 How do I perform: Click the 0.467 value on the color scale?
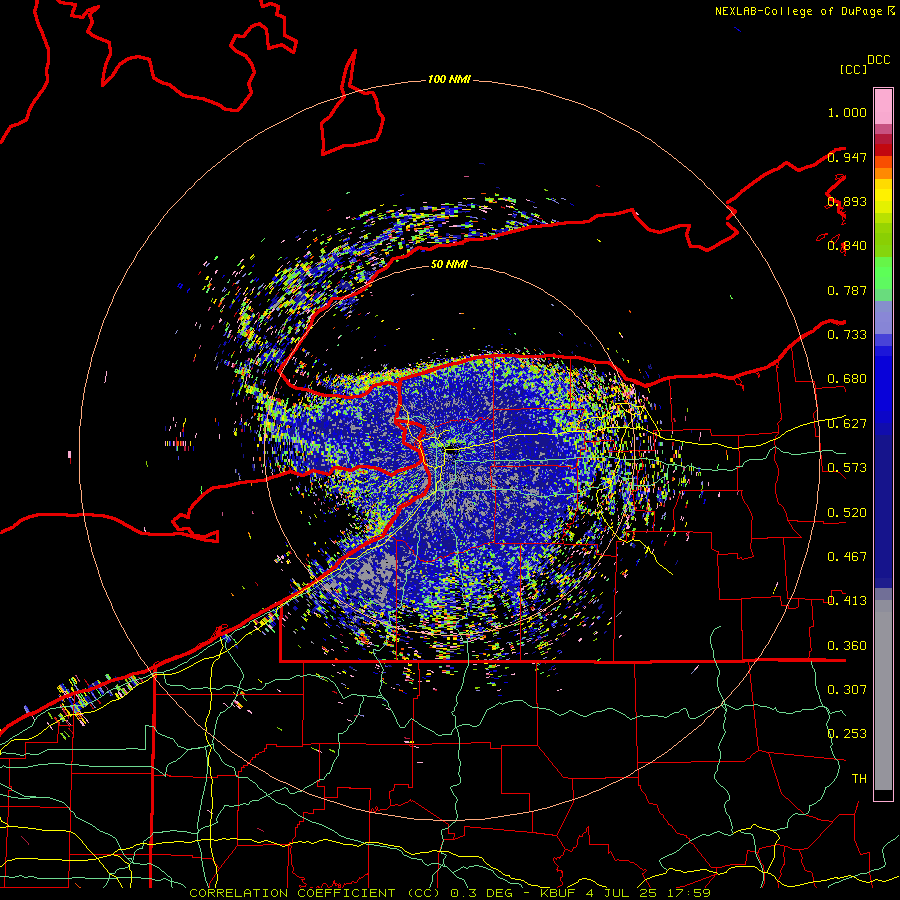847,557
